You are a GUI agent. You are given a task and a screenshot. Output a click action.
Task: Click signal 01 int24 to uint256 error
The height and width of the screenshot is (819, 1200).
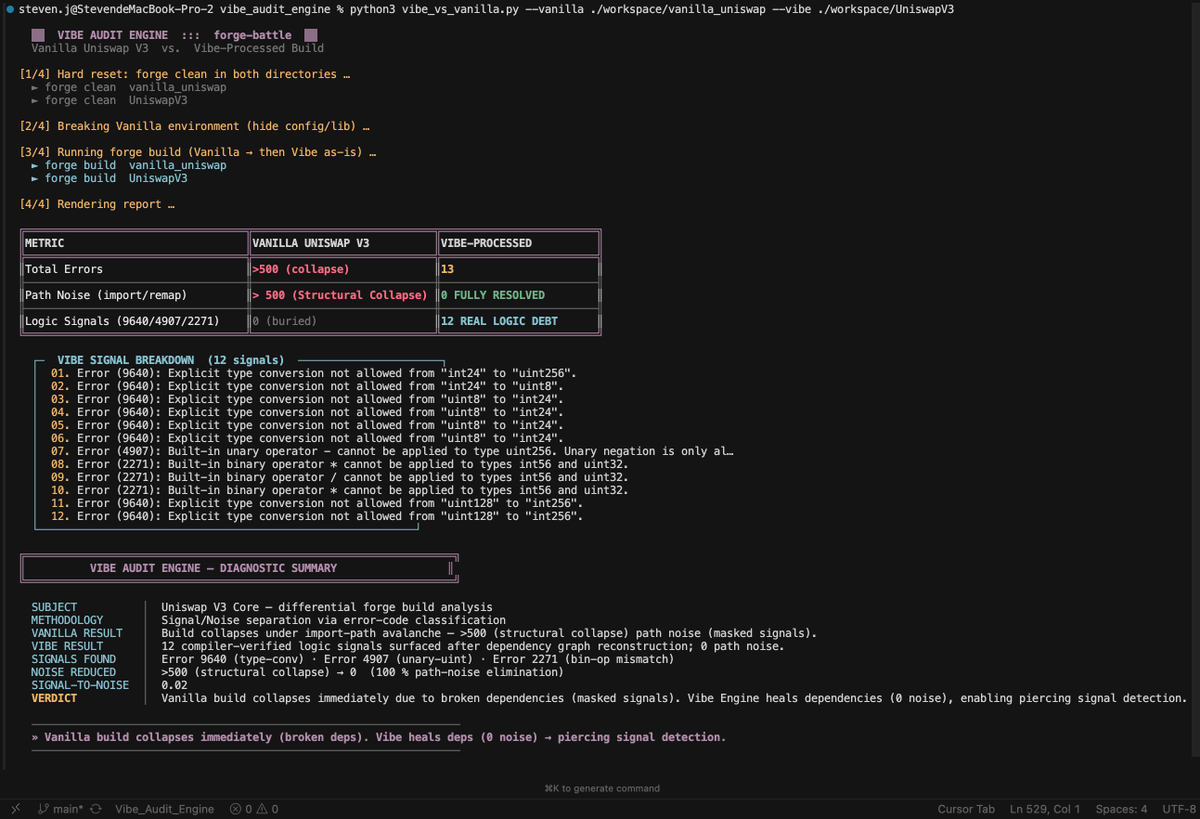[x=314, y=373]
